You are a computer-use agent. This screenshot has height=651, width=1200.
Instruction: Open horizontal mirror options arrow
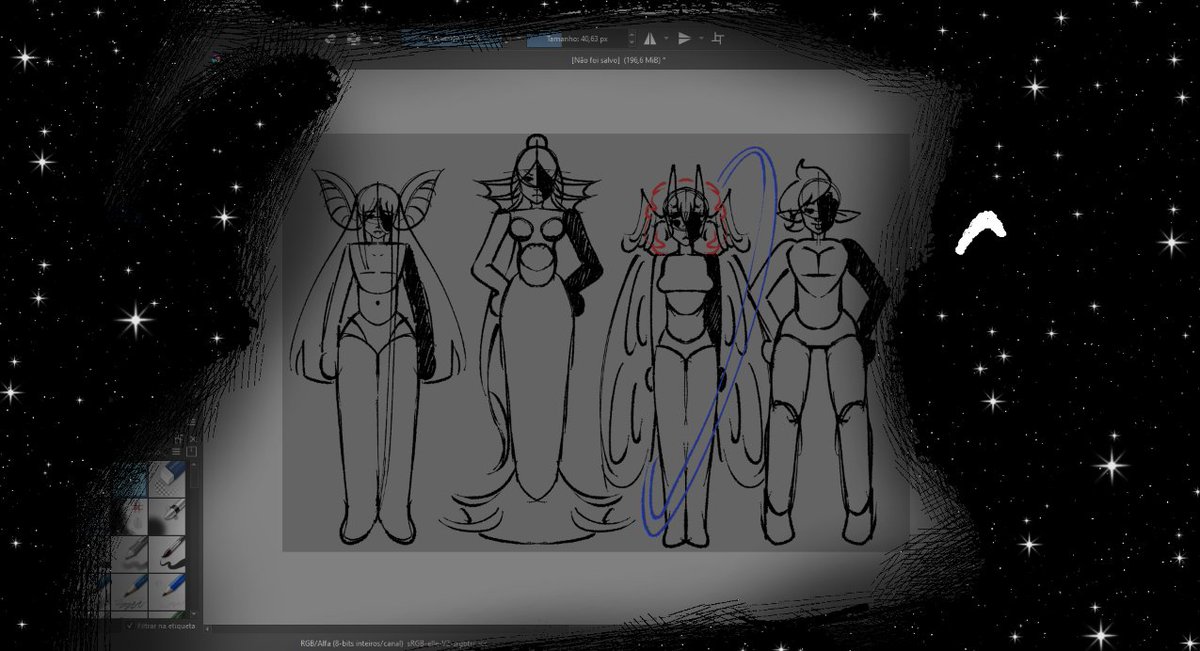pos(666,38)
